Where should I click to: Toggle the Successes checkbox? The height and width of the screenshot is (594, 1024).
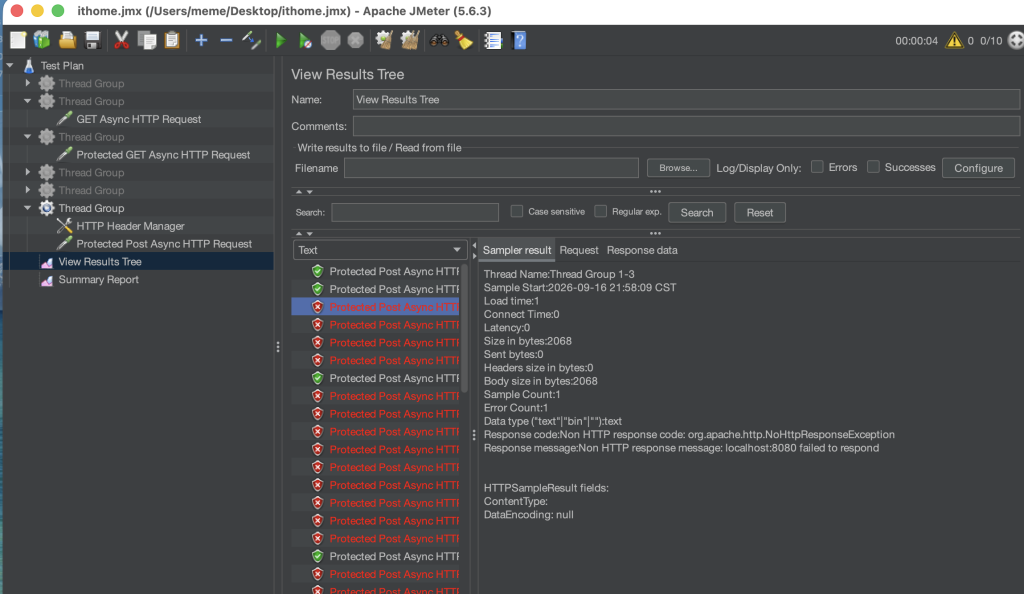click(x=873, y=167)
